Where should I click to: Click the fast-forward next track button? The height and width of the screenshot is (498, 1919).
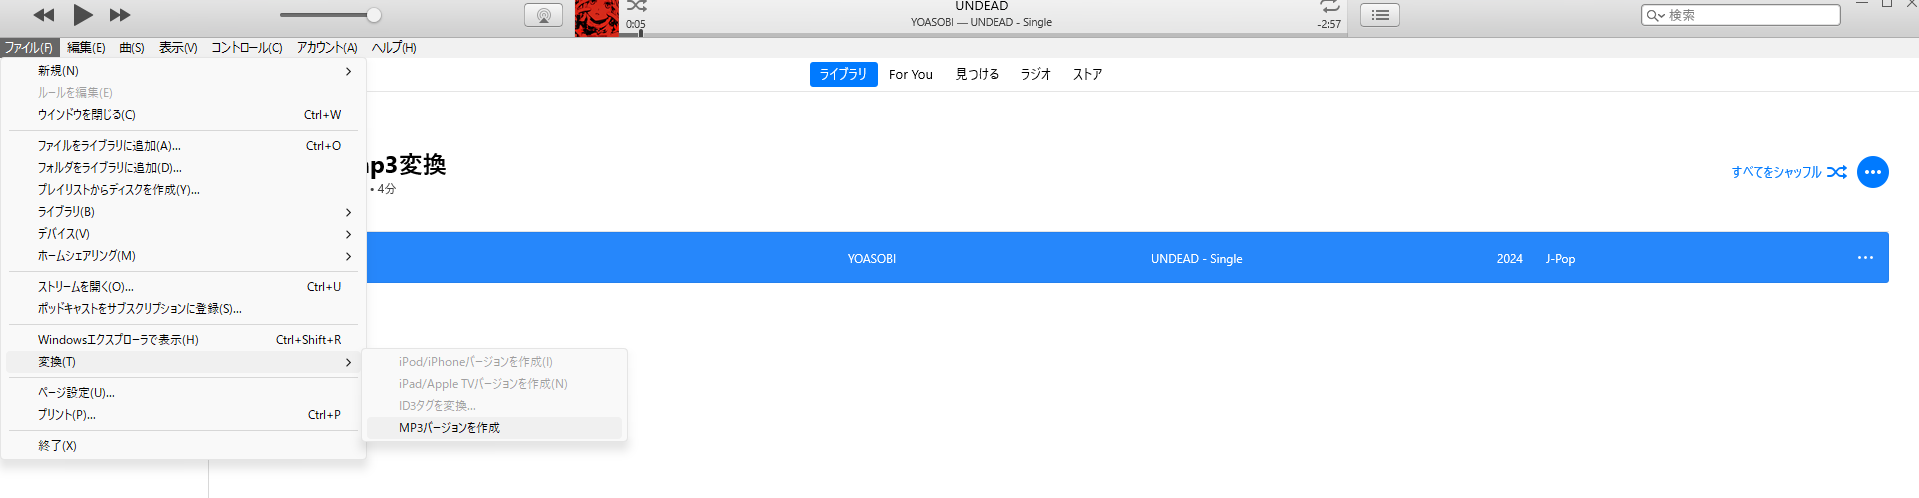120,15
